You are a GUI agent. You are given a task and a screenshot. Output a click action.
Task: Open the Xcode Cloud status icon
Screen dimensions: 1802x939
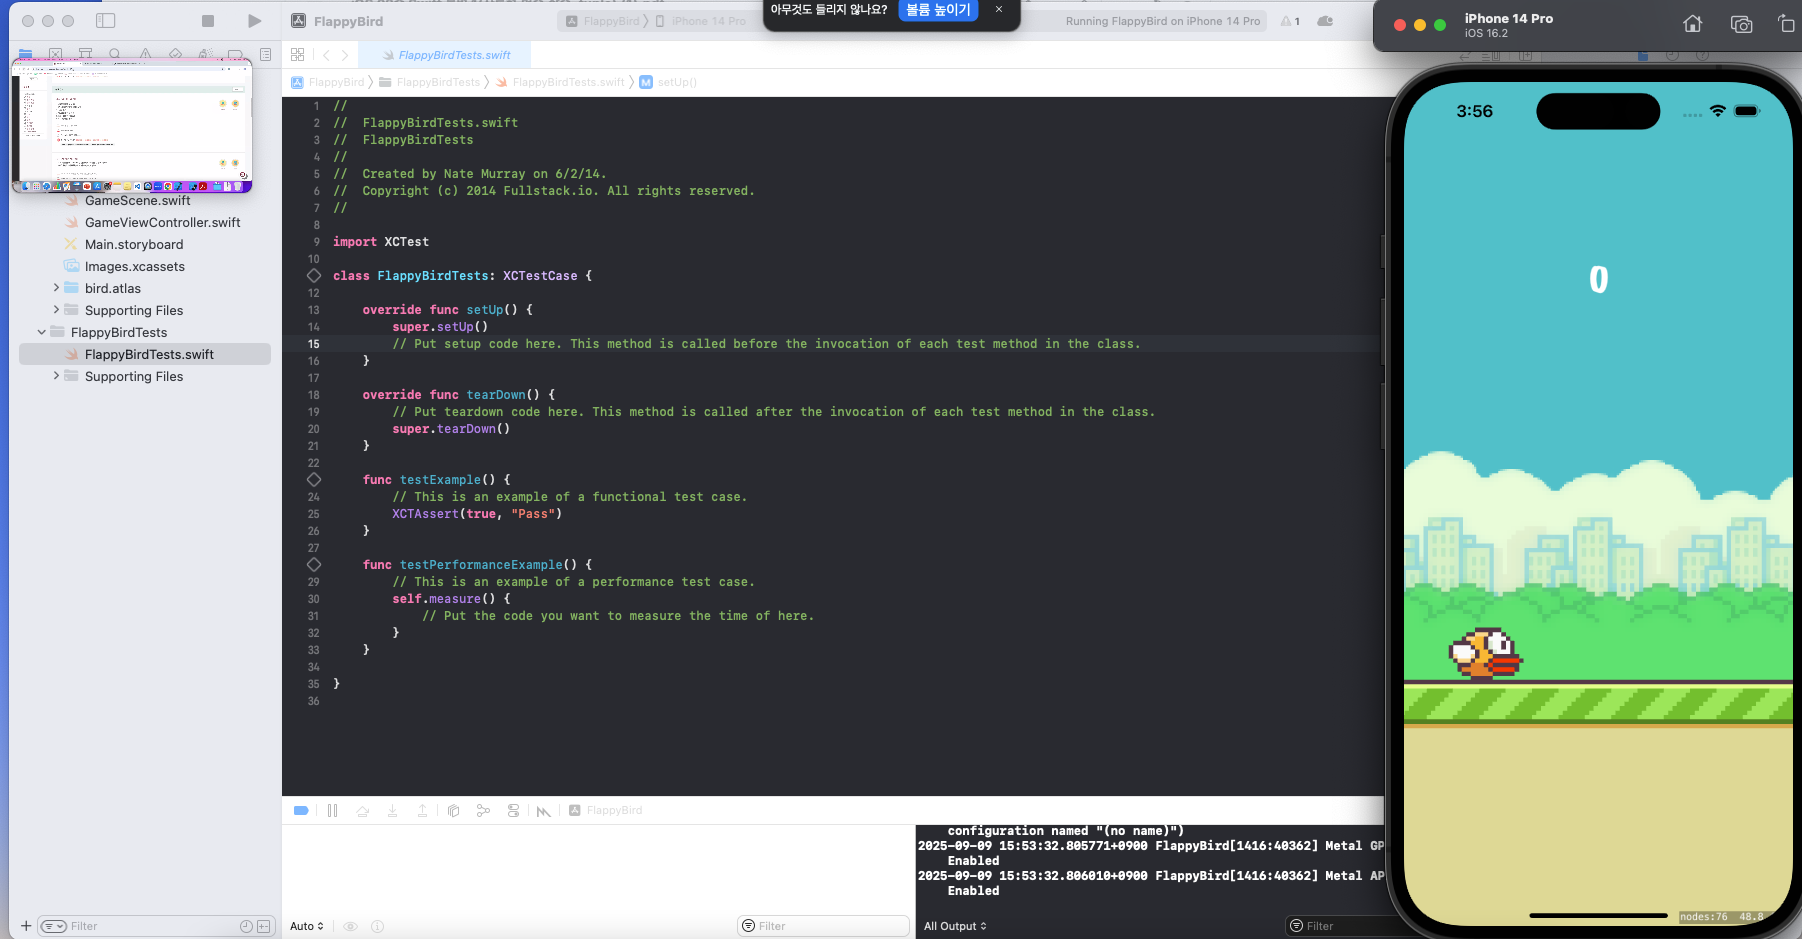pyautogui.click(x=1325, y=21)
